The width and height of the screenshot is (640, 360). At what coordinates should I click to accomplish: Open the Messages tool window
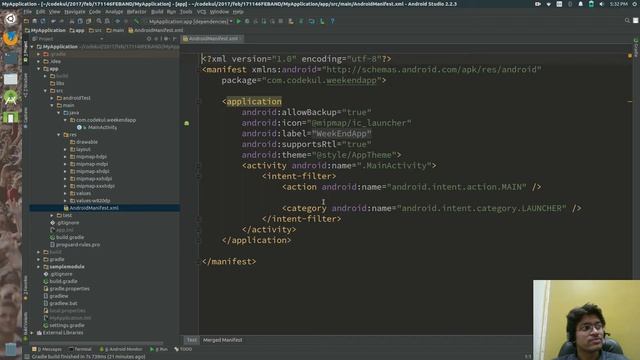[47, 349]
